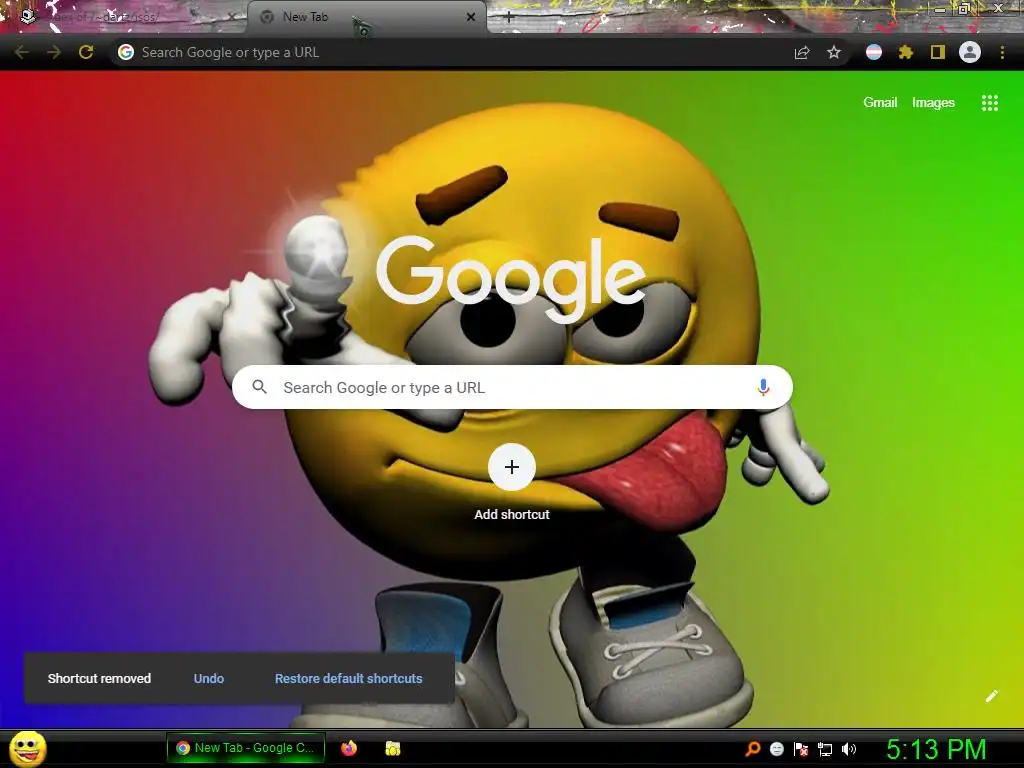This screenshot has height=768, width=1024.
Task: Click the Add shortcut plus button
Action: coord(512,467)
